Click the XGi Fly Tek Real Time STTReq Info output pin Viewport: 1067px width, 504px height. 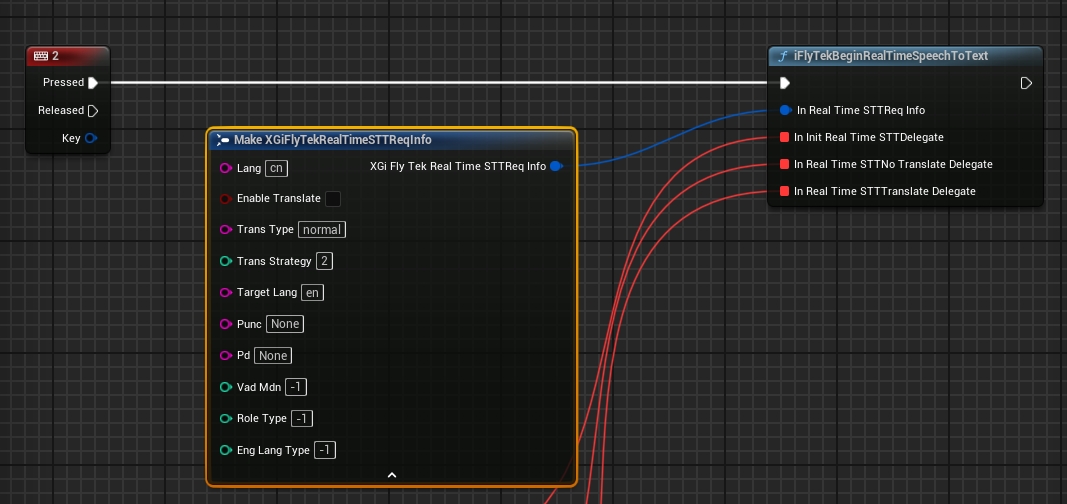[556, 166]
